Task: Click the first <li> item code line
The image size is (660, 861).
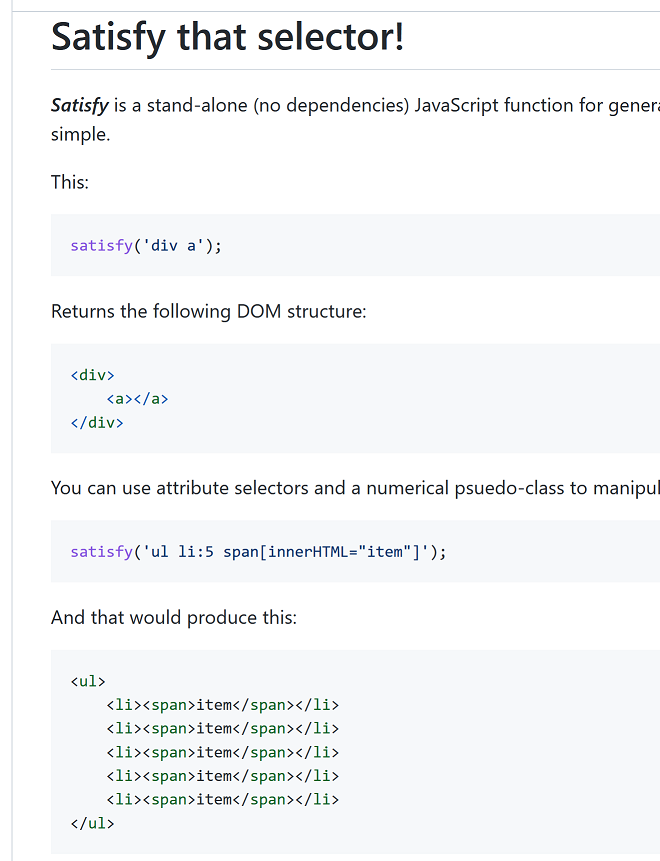Action: (x=222, y=705)
